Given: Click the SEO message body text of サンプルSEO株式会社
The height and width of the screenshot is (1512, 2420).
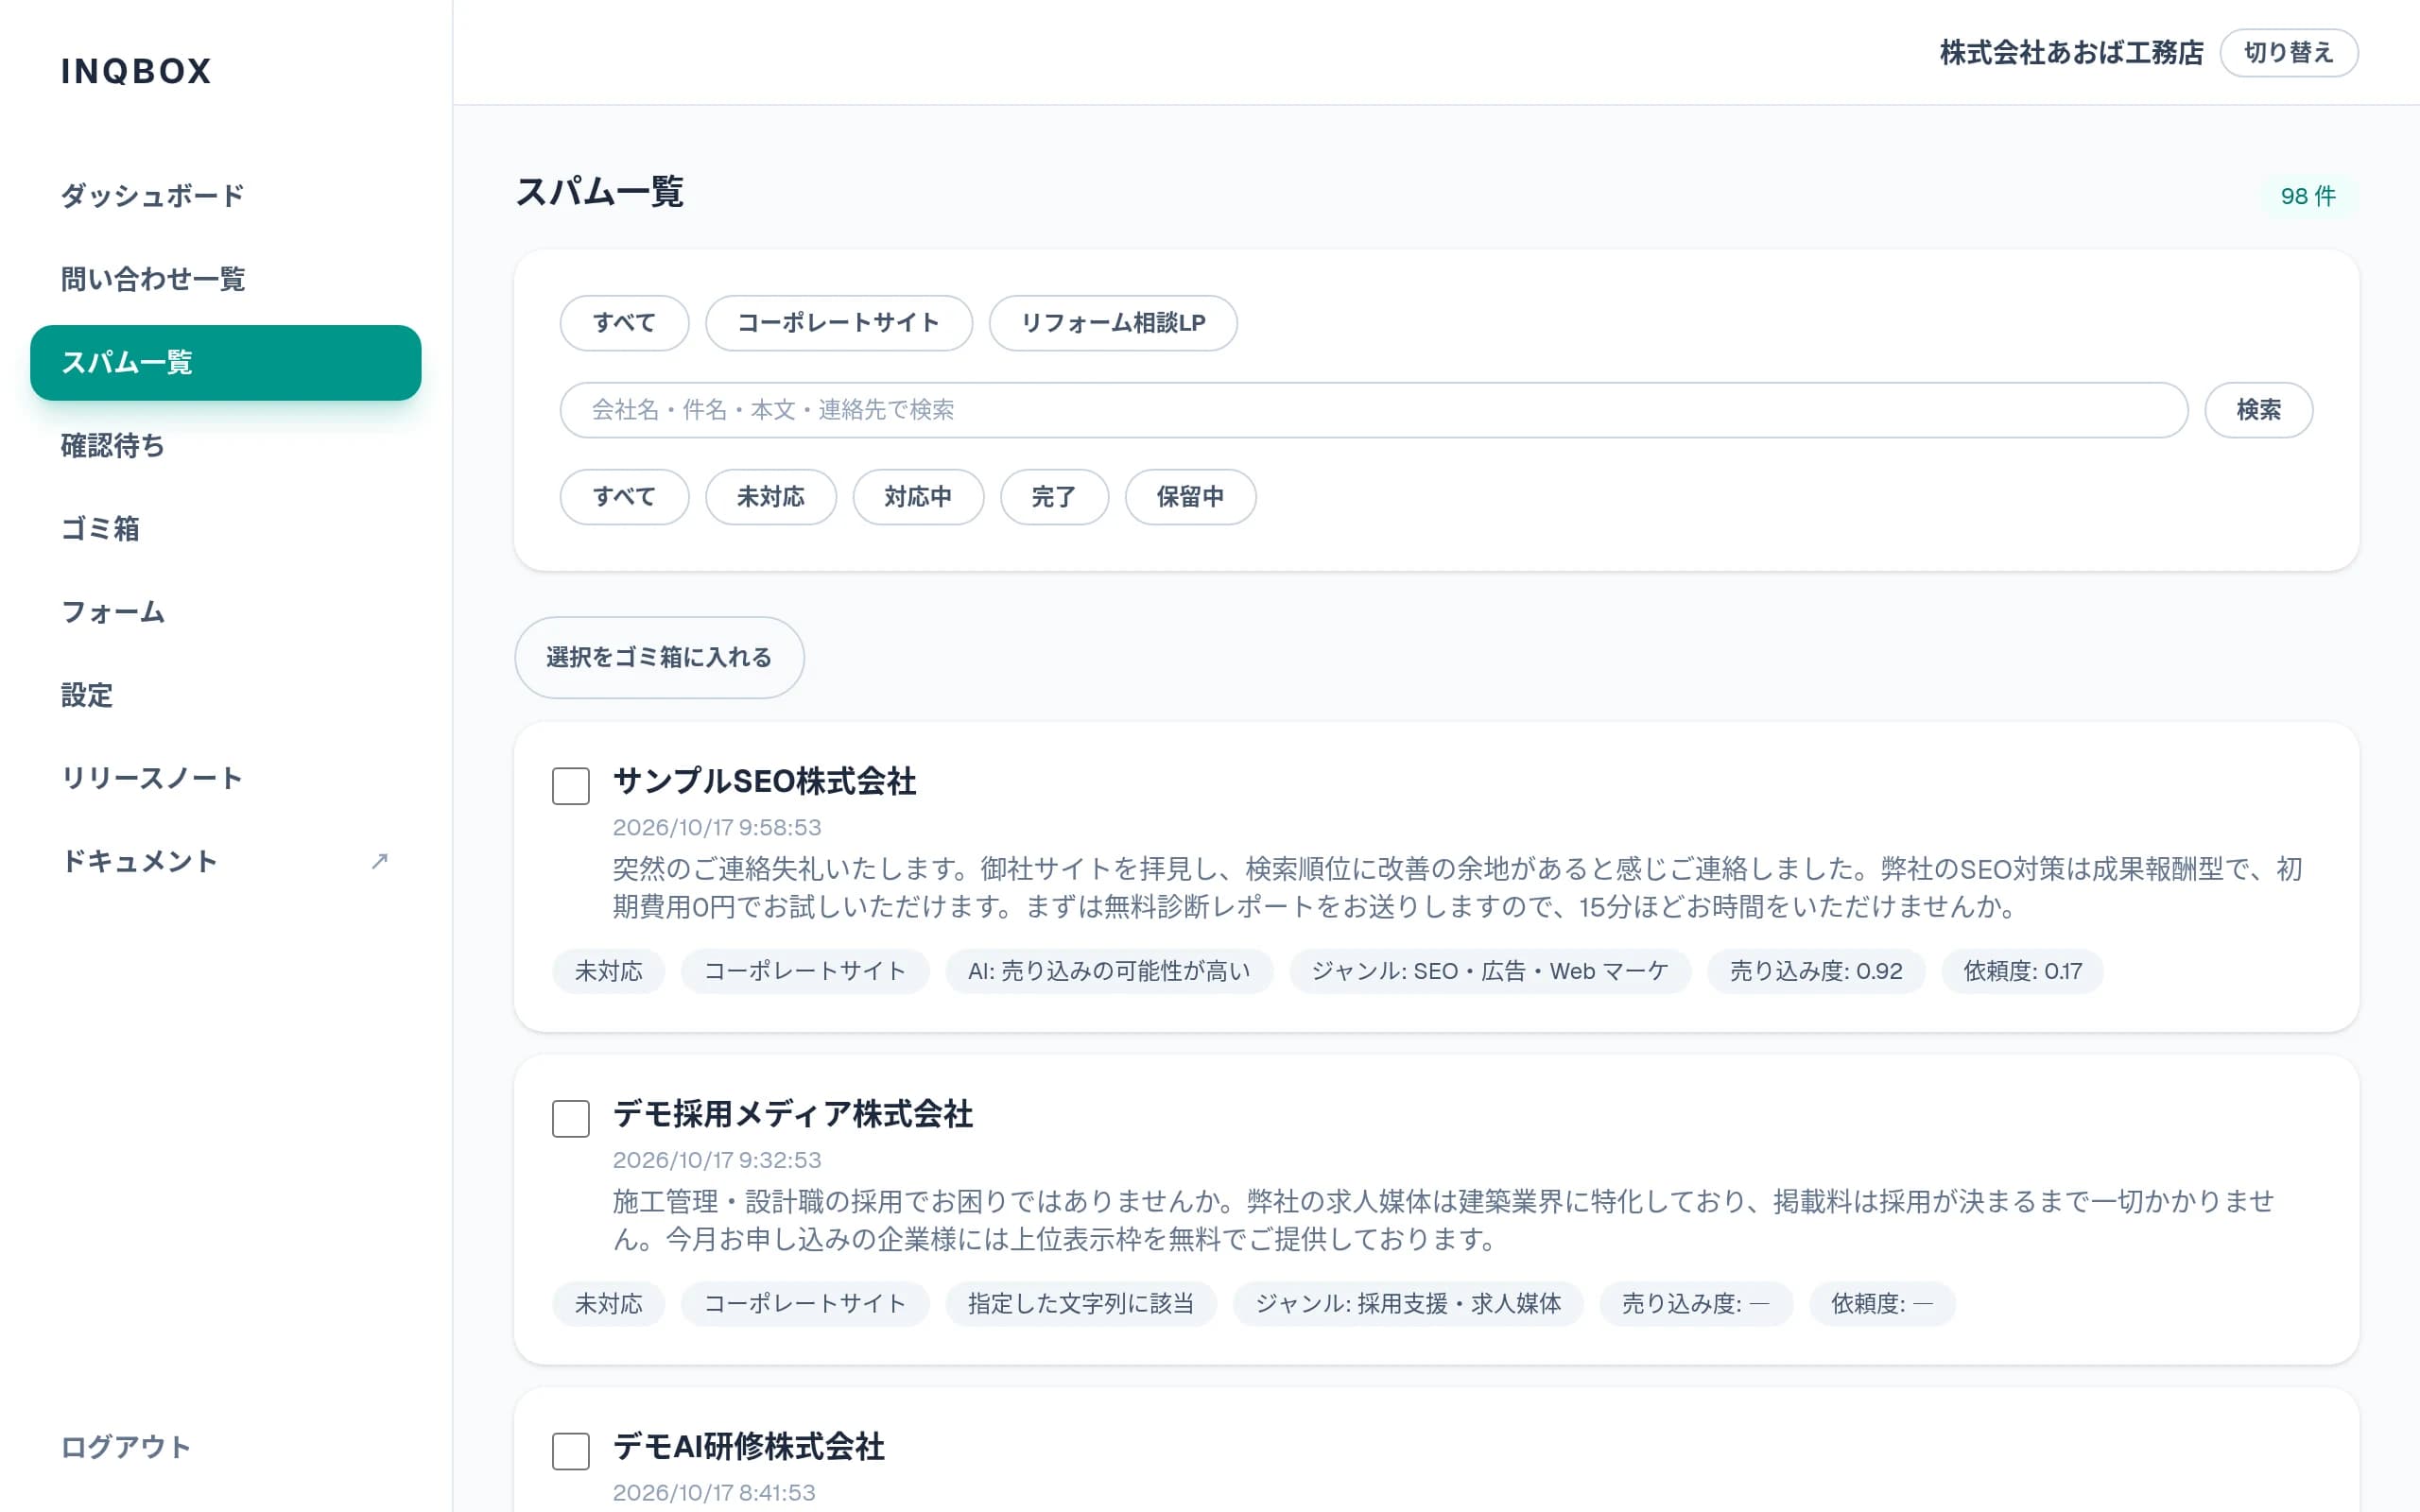Looking at the screenshot, I should pyautogui.click(x=1458, y=888).
